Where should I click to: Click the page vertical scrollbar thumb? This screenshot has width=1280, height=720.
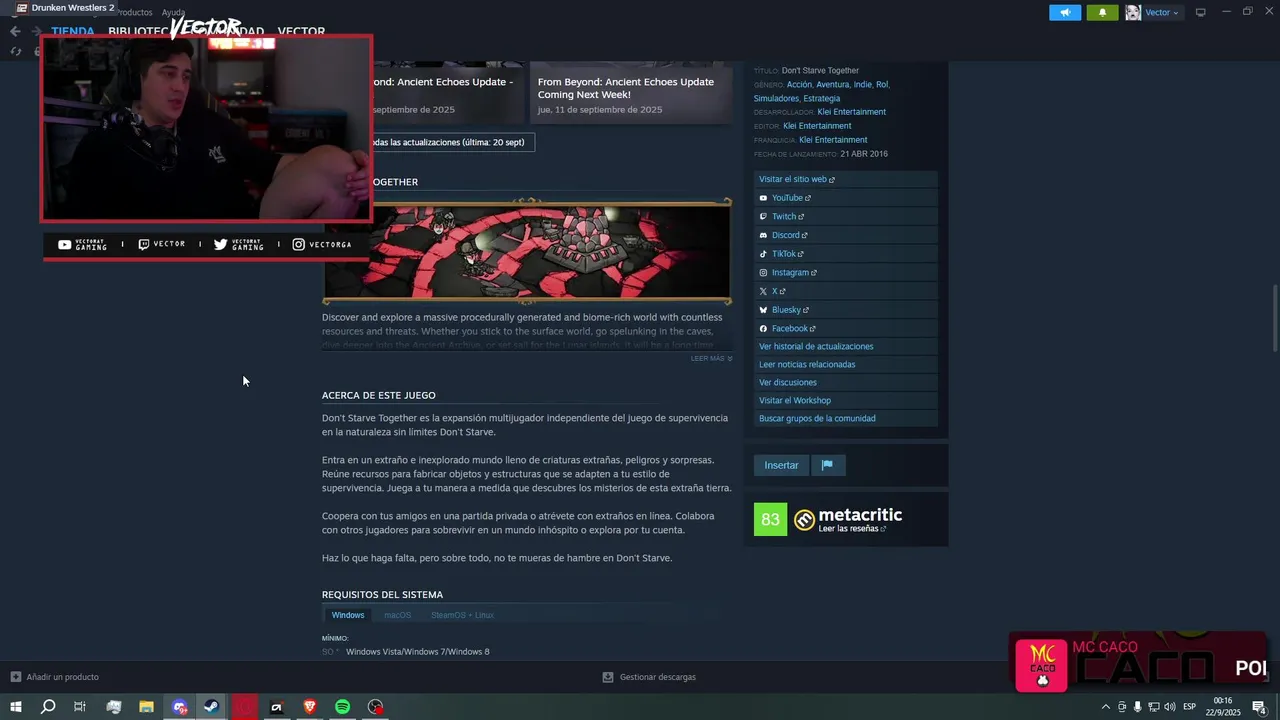pos(1274,318)
